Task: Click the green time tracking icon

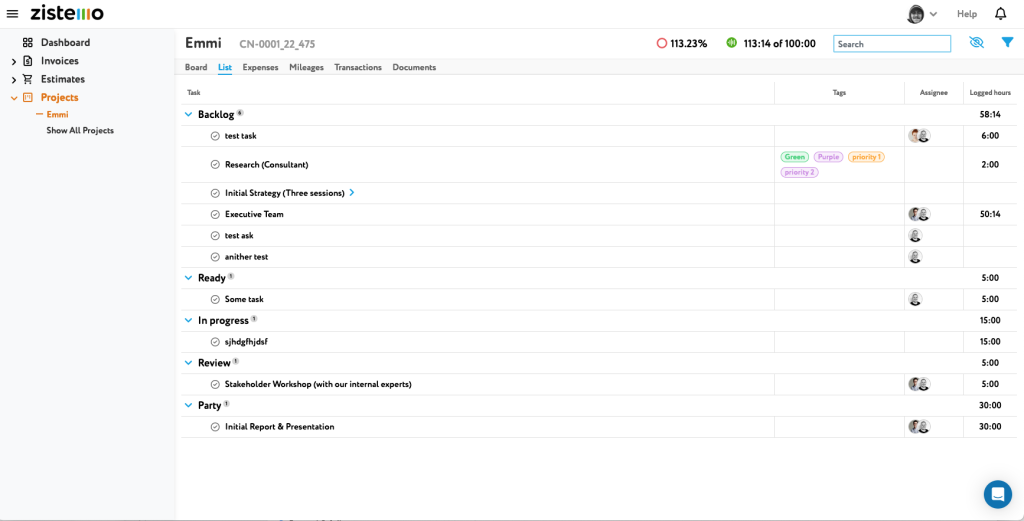Action: [731, 43]
